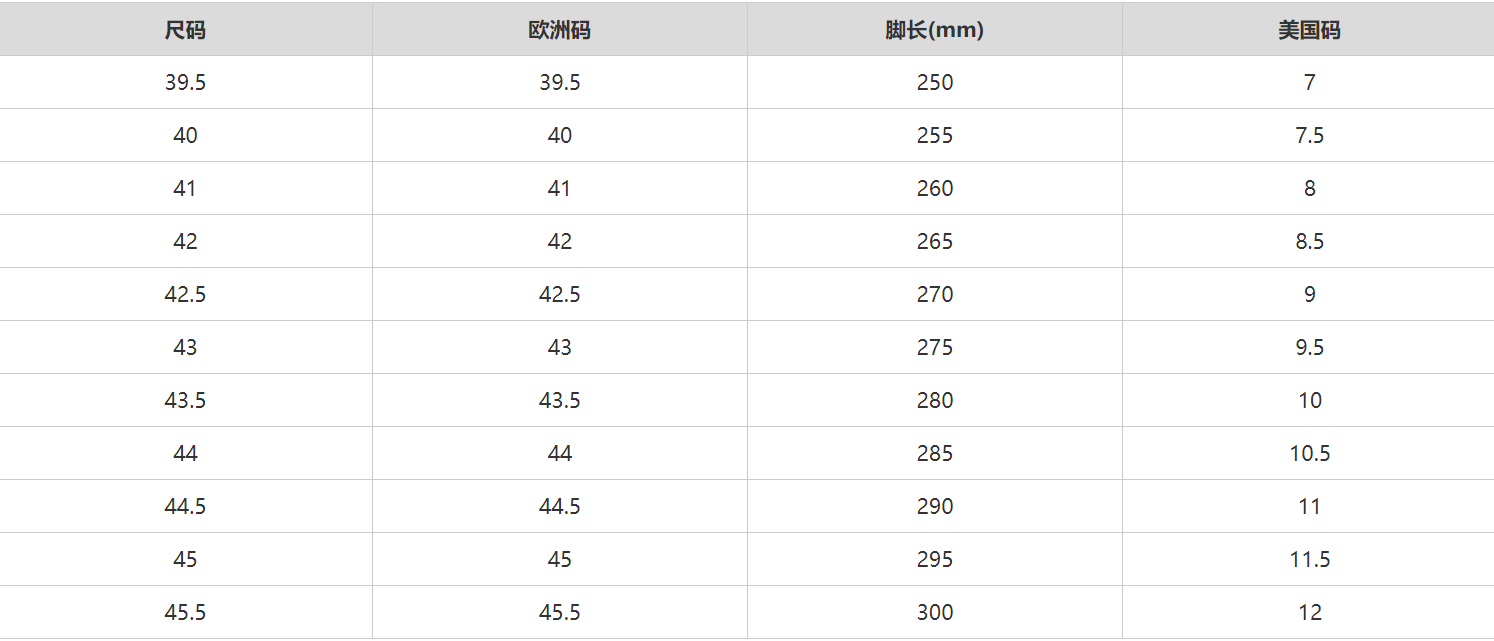Click the 尺码 column header
This screenshot has height=641, width=1494.
pos(185,30)
